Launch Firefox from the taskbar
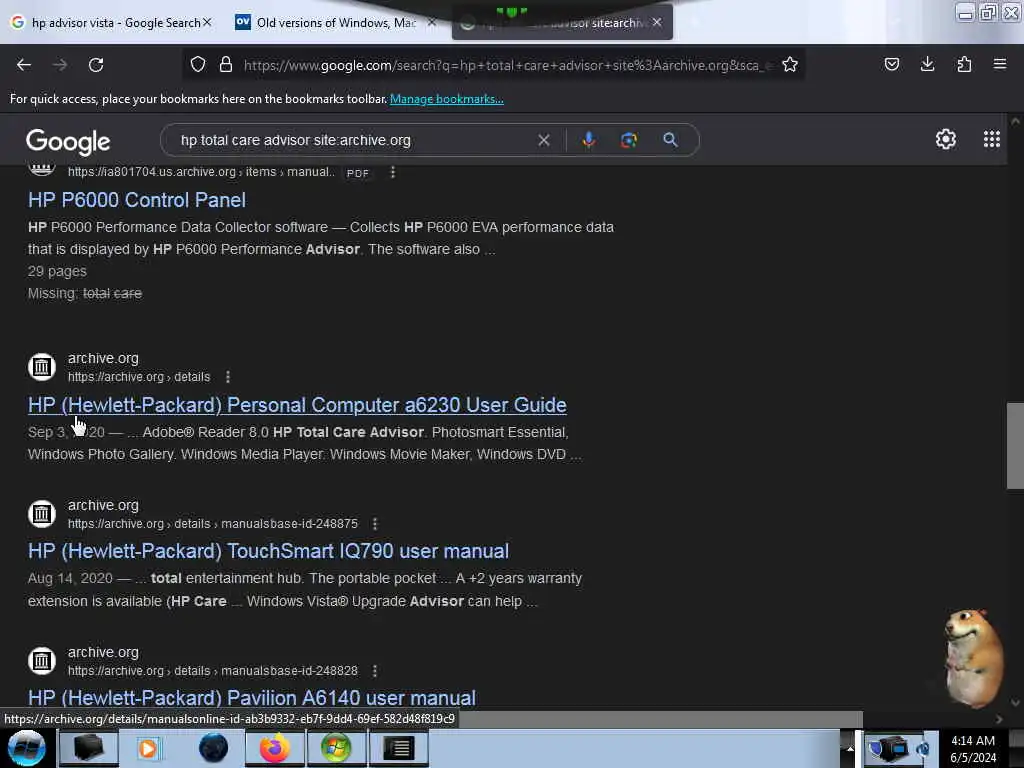The width and height of the screenshot is (1024, 768). (x=275, y=748)
